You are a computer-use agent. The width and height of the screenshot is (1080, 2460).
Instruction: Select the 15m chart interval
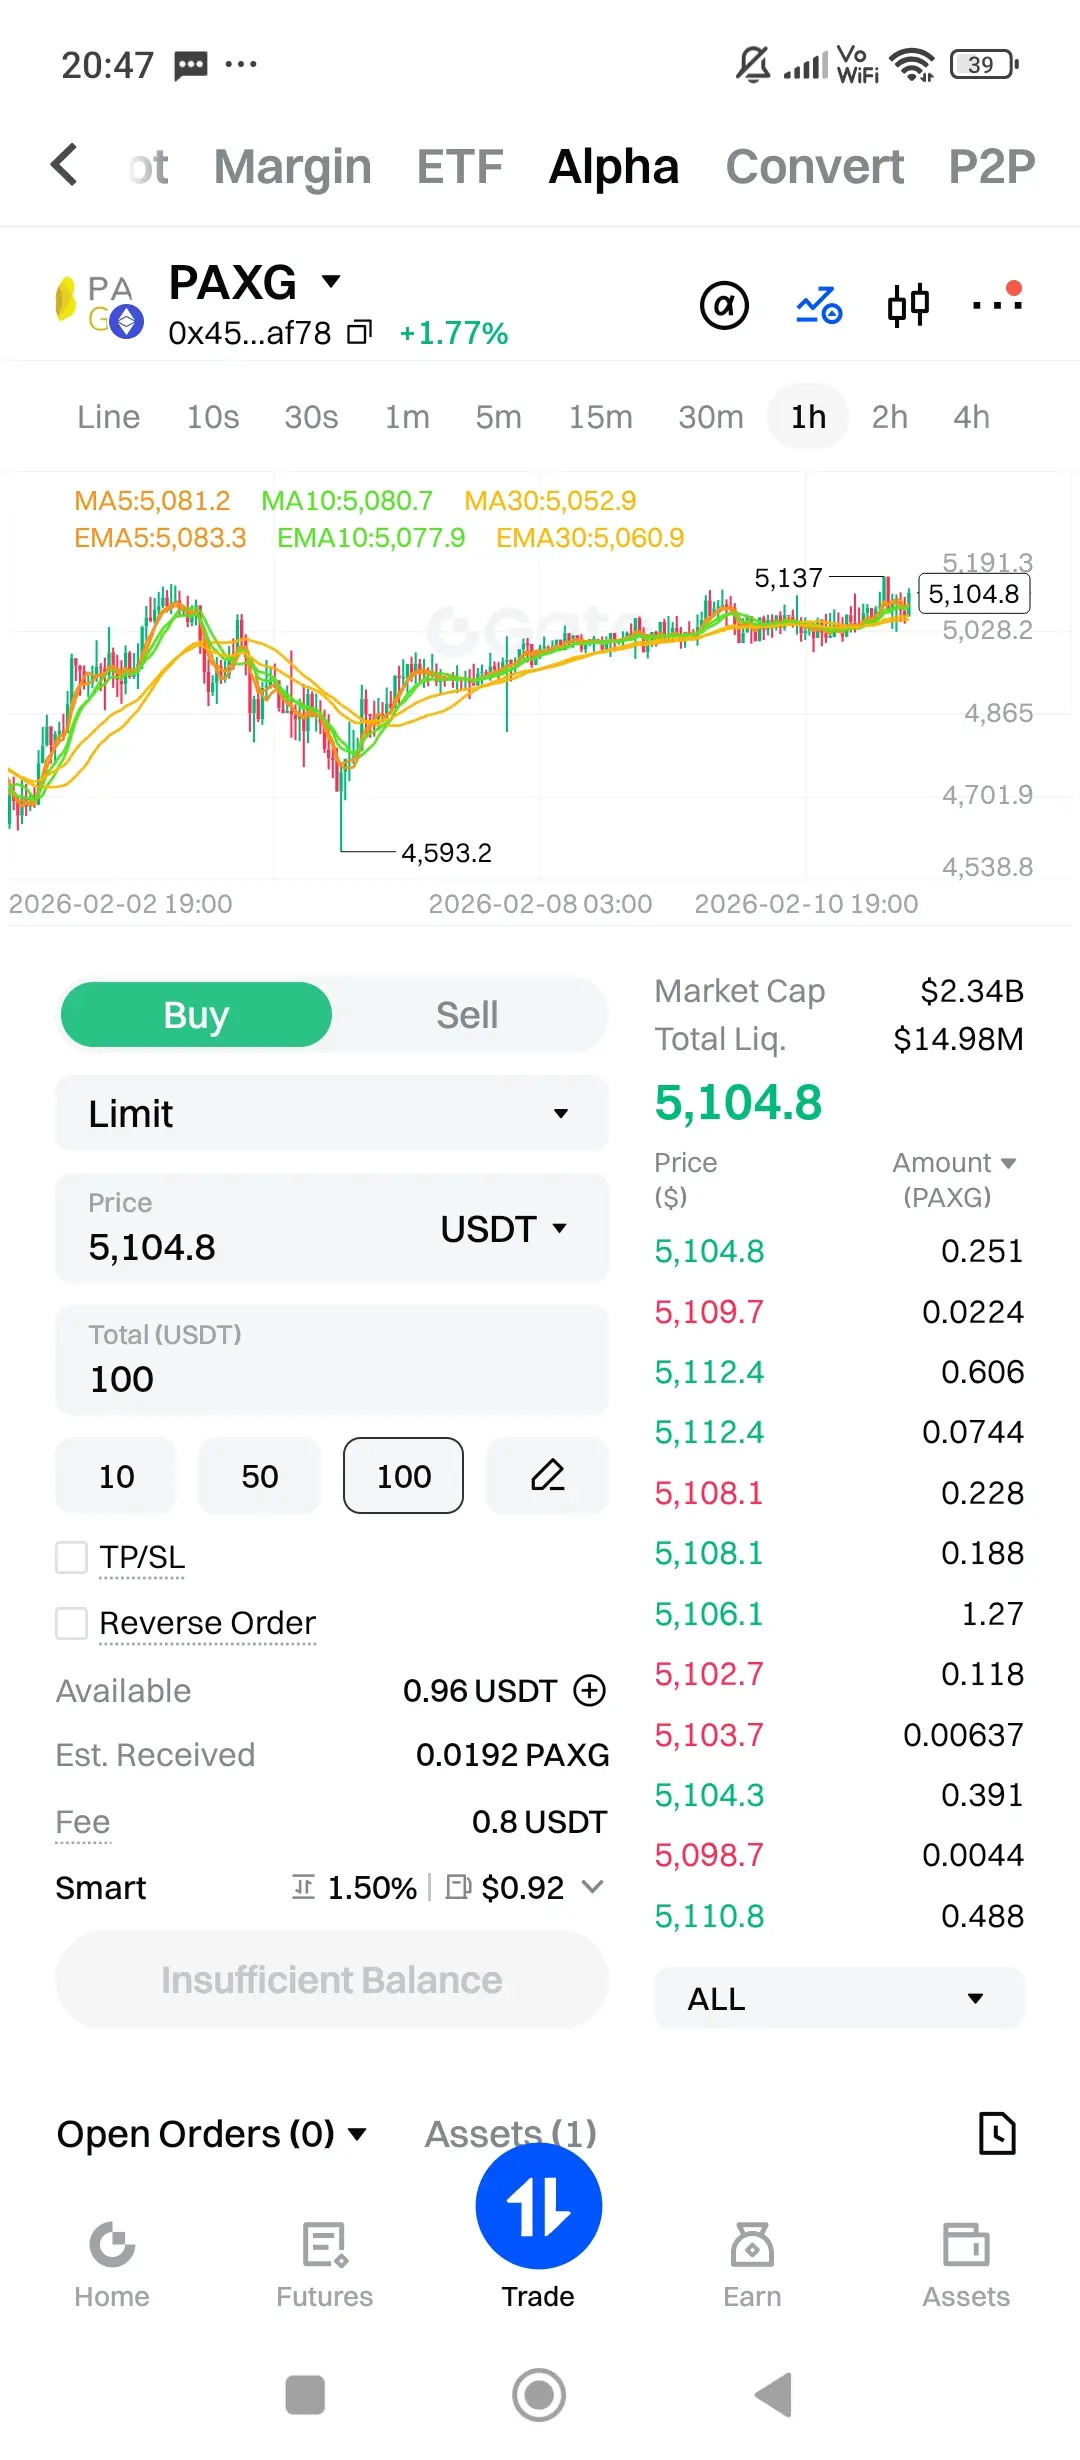pos(600,416)
